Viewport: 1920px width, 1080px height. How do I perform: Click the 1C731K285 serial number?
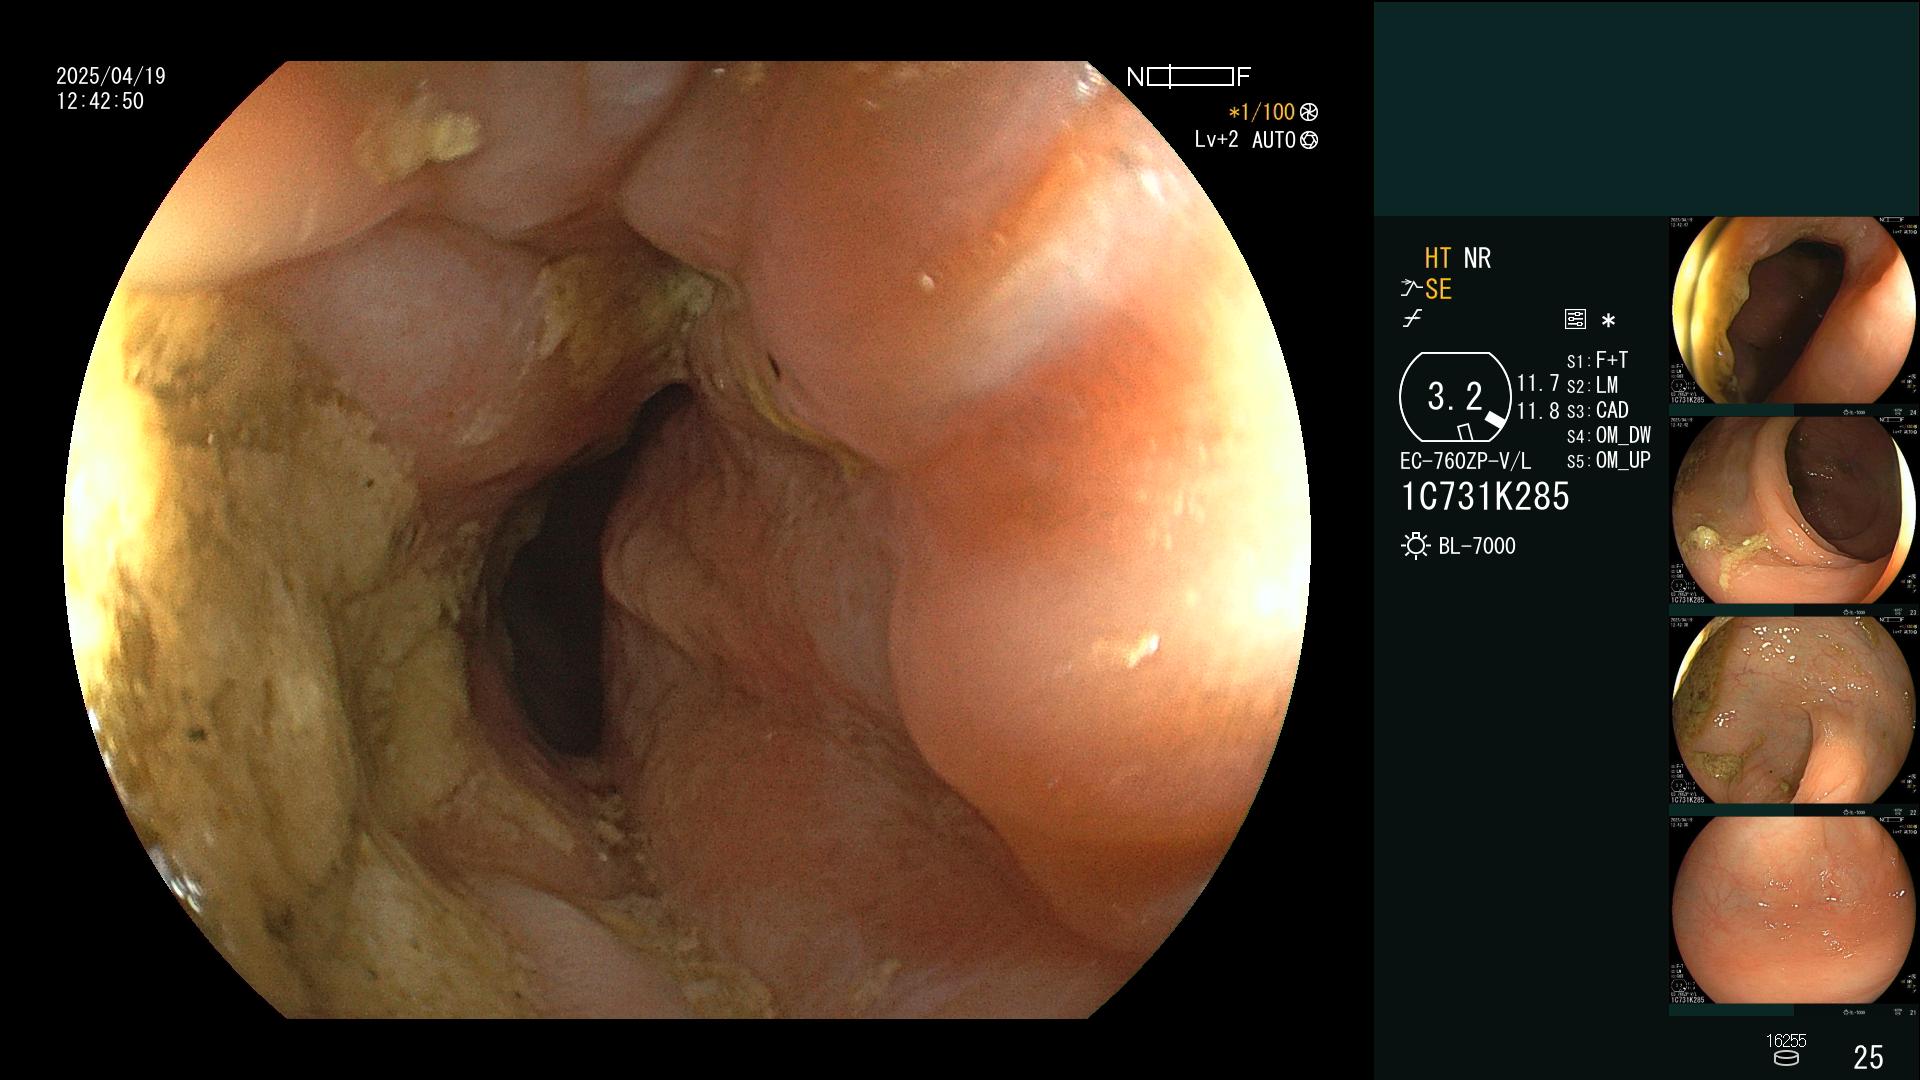[1485, 496]
